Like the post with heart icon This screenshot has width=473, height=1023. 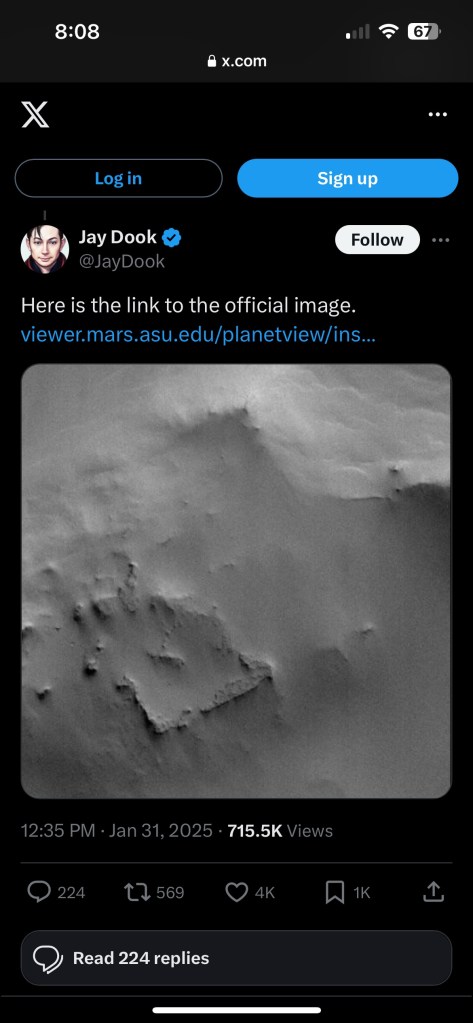pyautogui.click(x=236, y=892)
